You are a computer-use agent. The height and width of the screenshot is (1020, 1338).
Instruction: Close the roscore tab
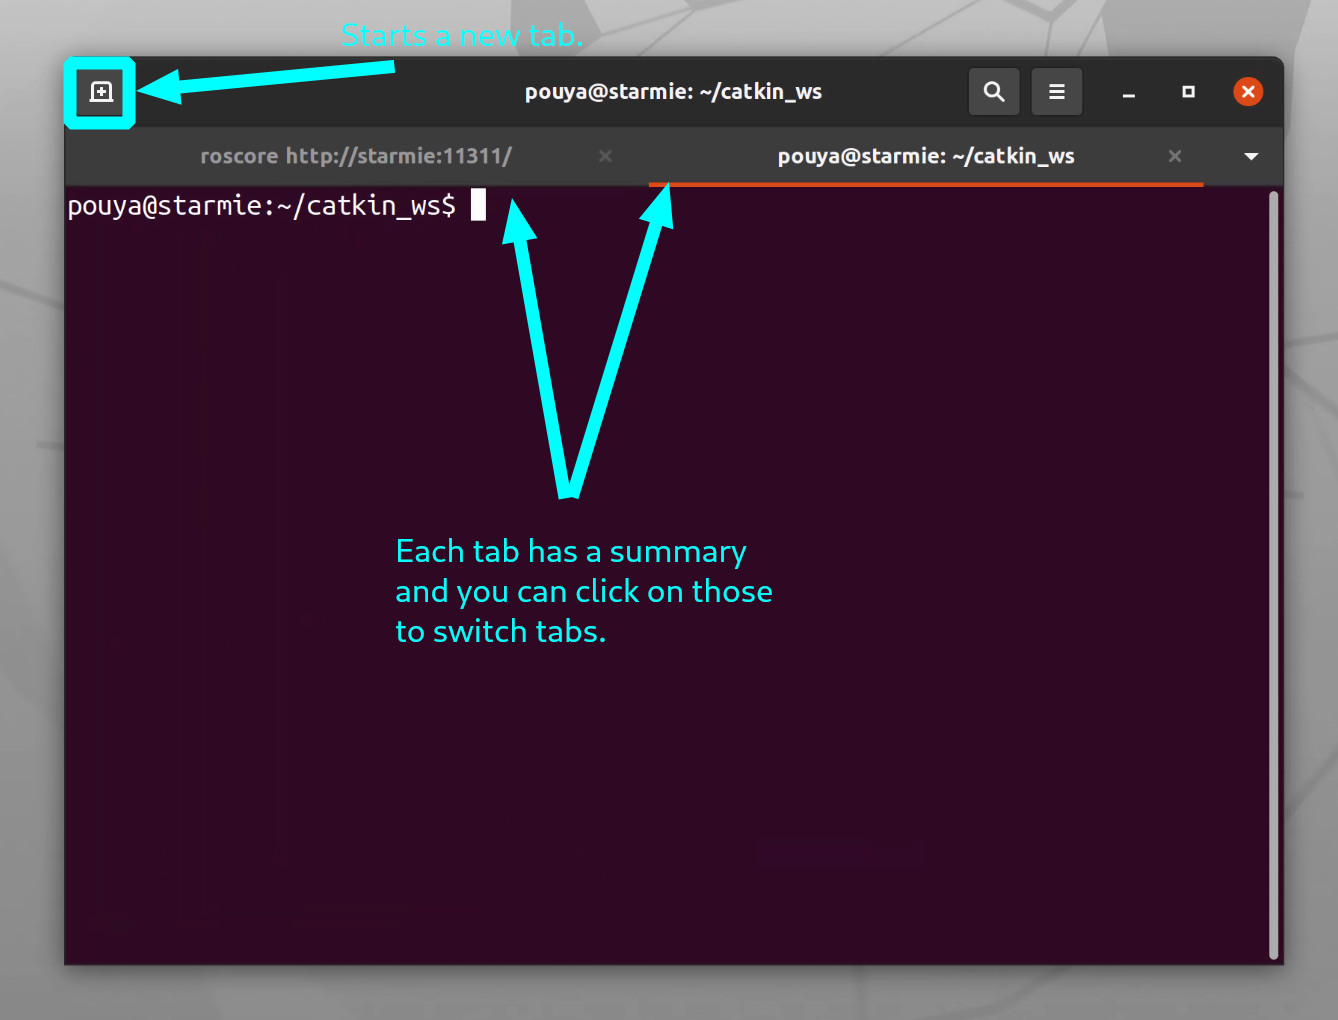pyautogui.click(x=605, y=156)
